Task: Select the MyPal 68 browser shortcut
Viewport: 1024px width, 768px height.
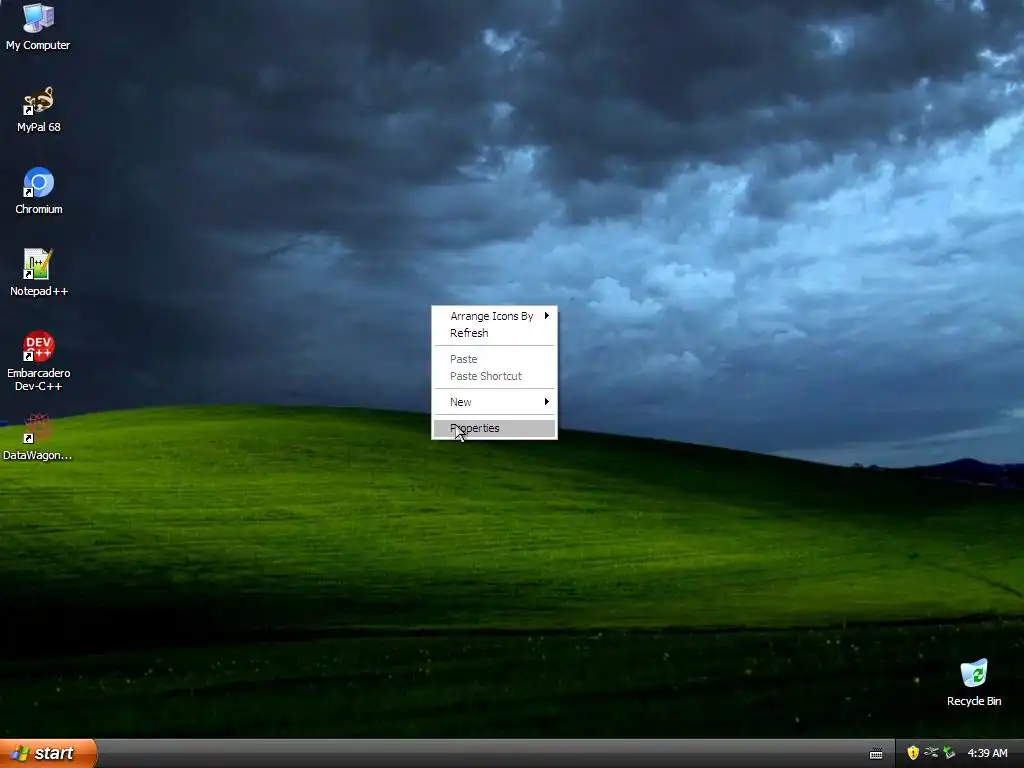Action: (38, 109)
